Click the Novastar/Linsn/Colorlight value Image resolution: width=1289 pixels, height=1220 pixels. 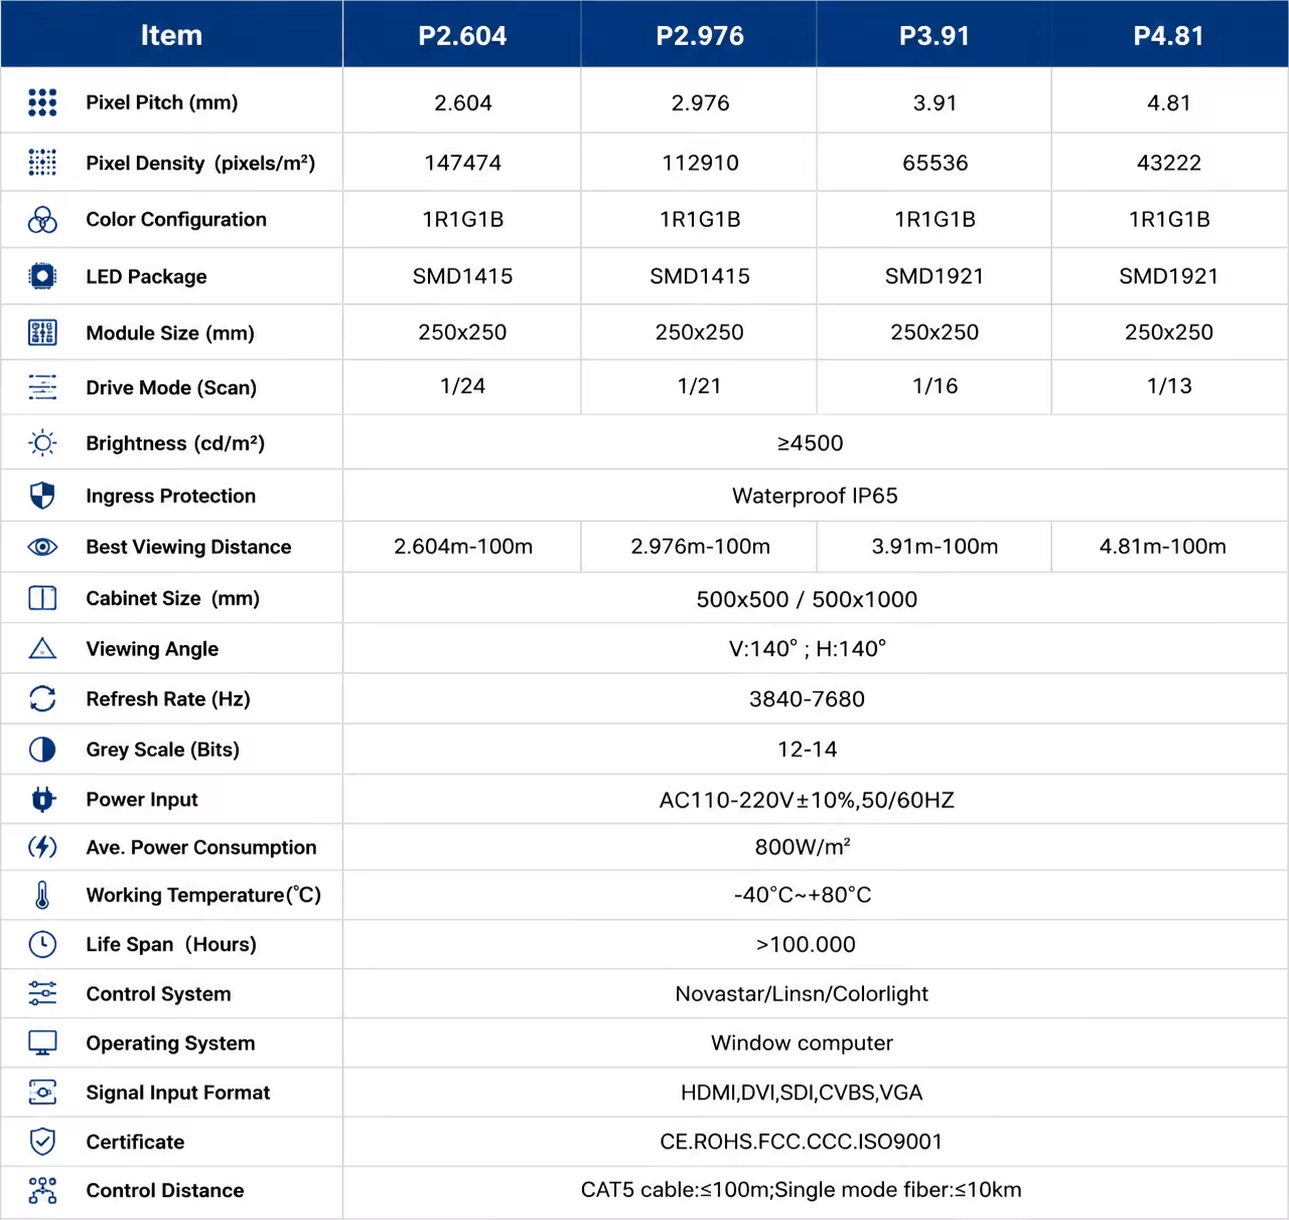click(802, 994)
